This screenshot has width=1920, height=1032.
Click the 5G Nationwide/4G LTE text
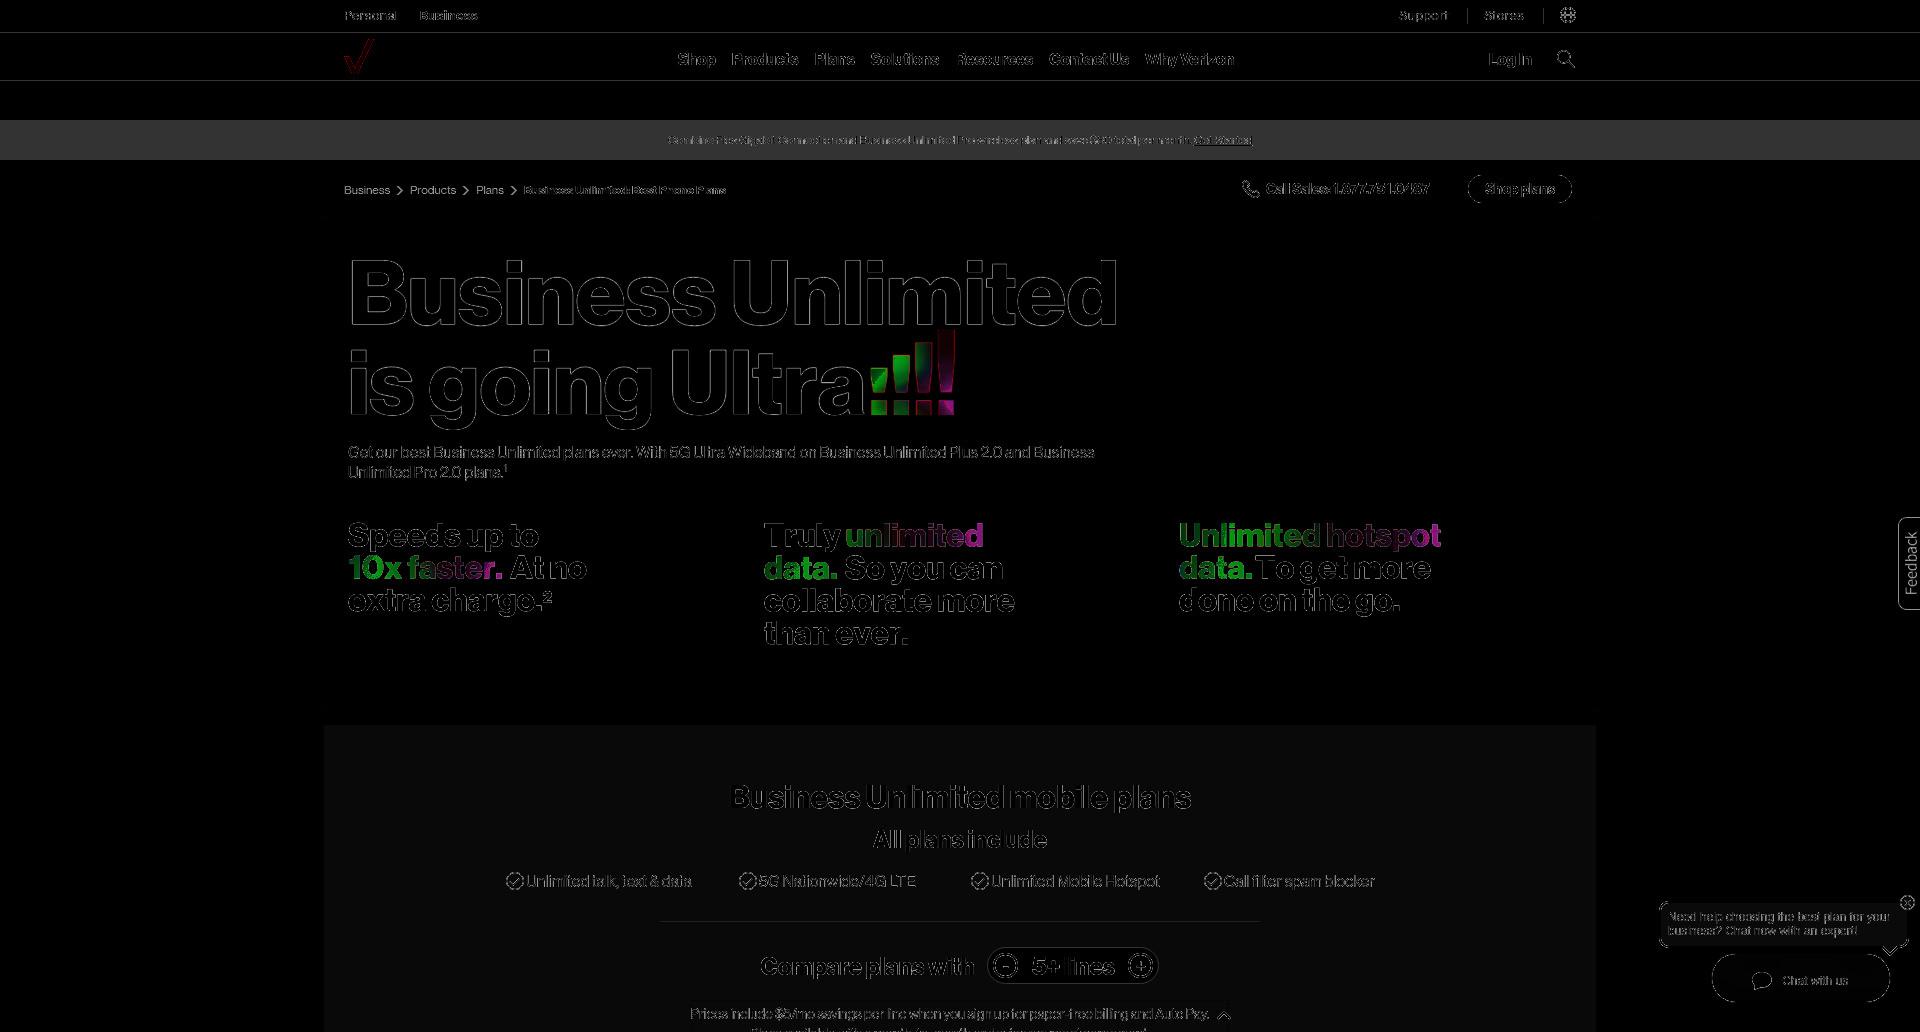point(838,881)
